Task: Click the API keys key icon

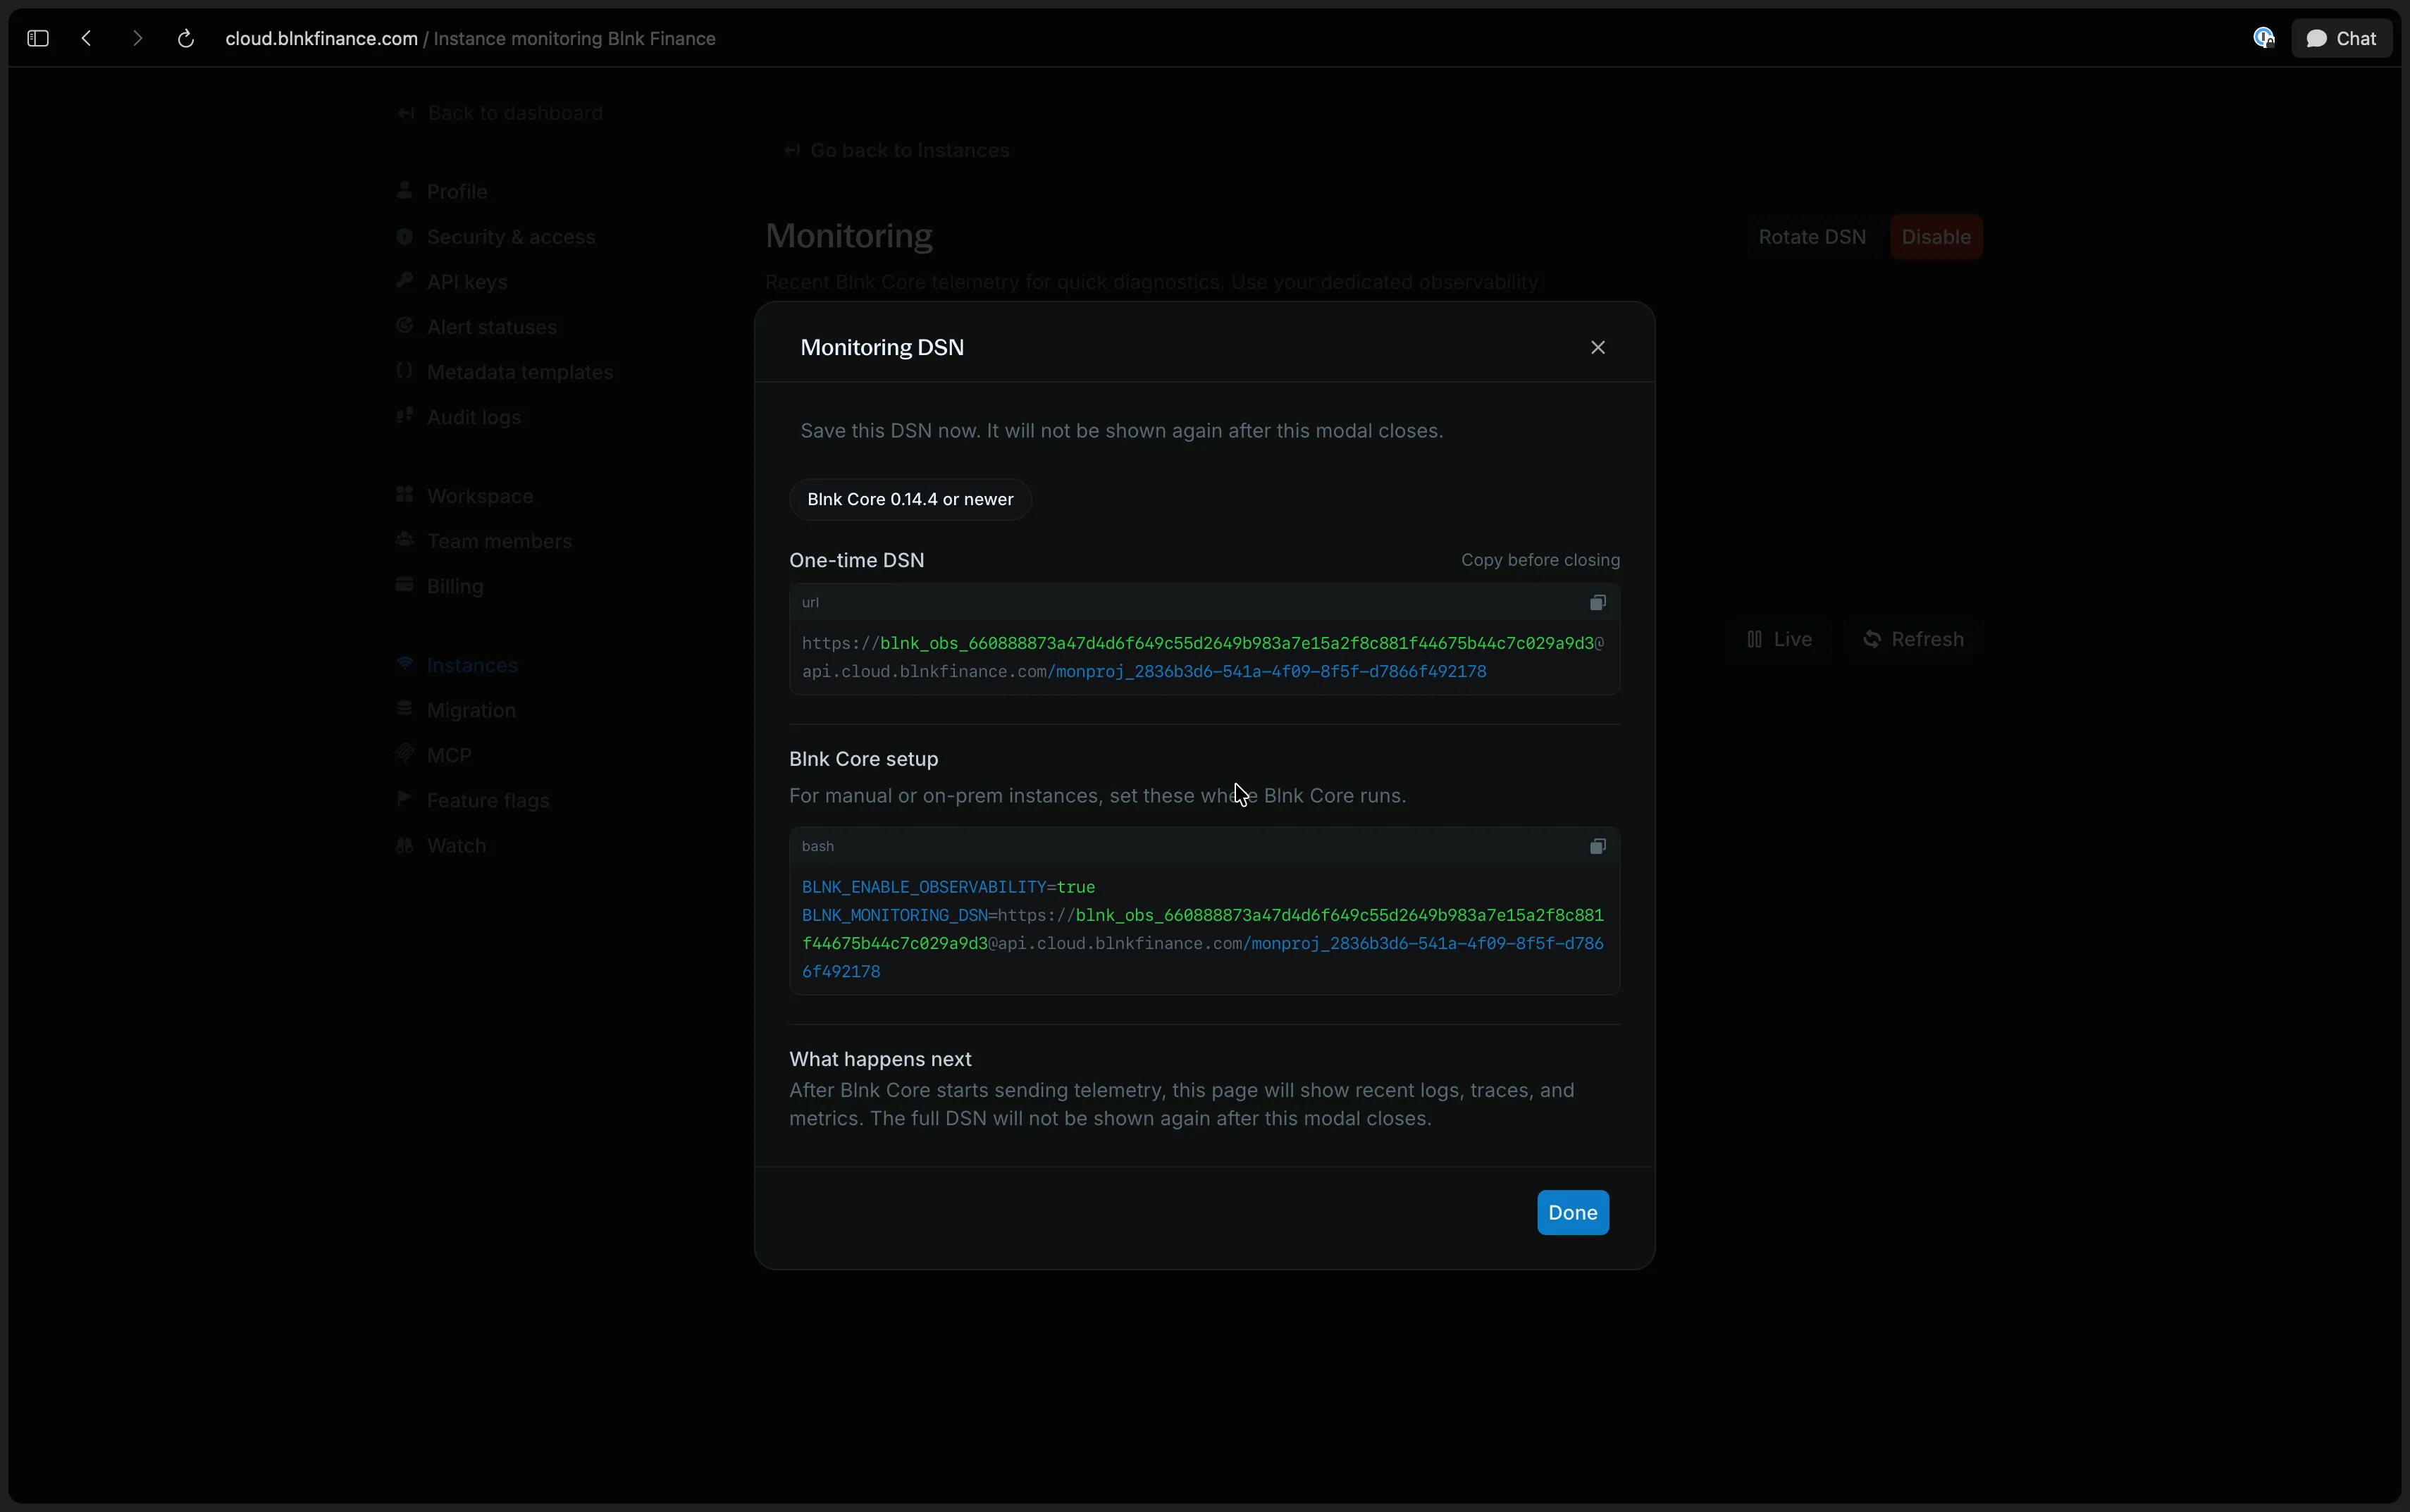Action: (x=404, y=281)
